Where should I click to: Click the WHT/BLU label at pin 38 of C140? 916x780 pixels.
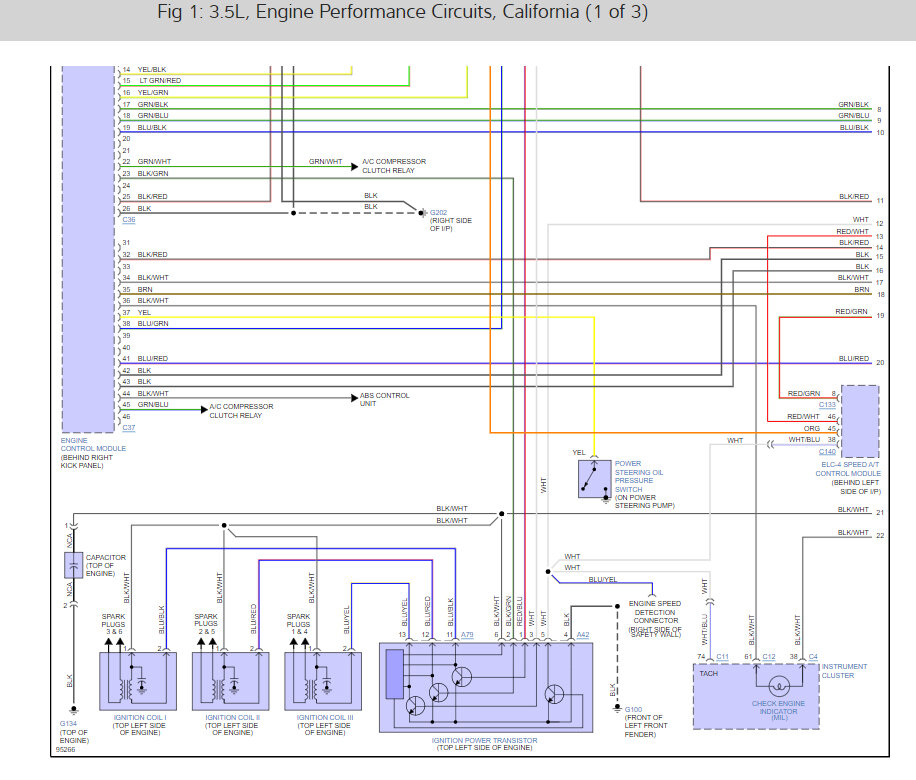pyautogui.click(x=804, y=439)
